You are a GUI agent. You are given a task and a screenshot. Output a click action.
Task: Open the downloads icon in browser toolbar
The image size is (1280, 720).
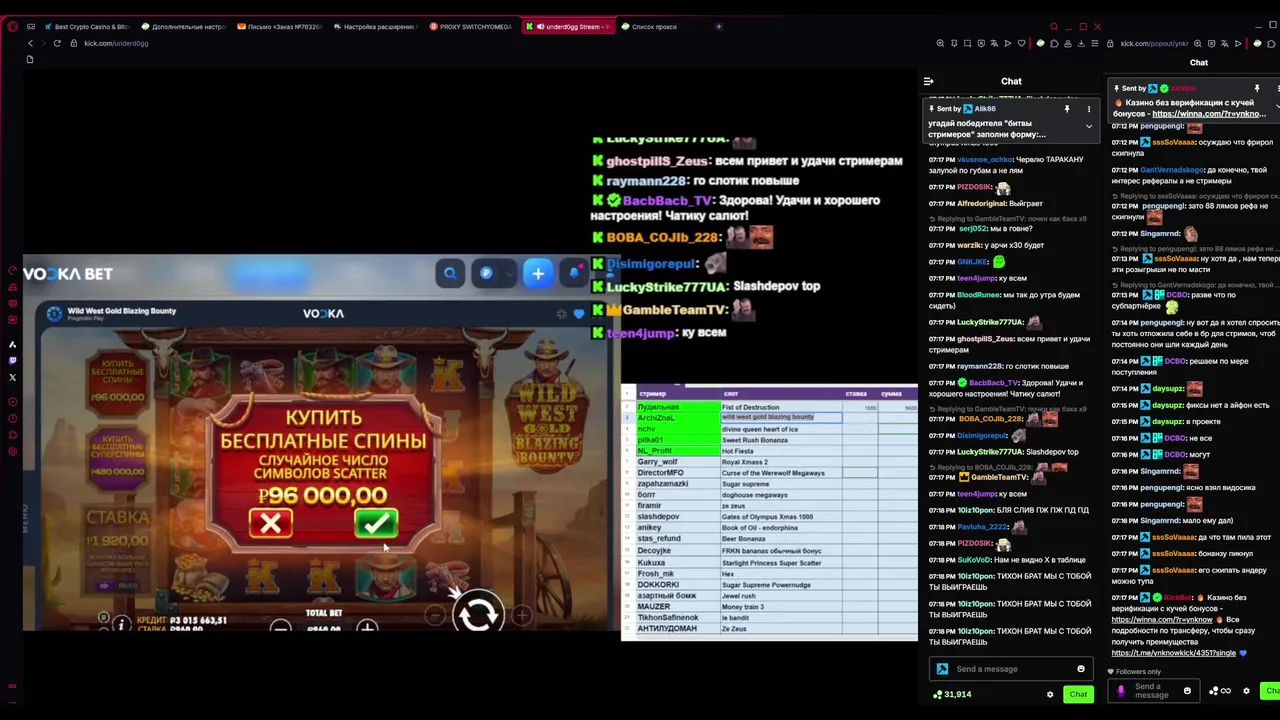pyautogui.click(x=1082, y=43)
